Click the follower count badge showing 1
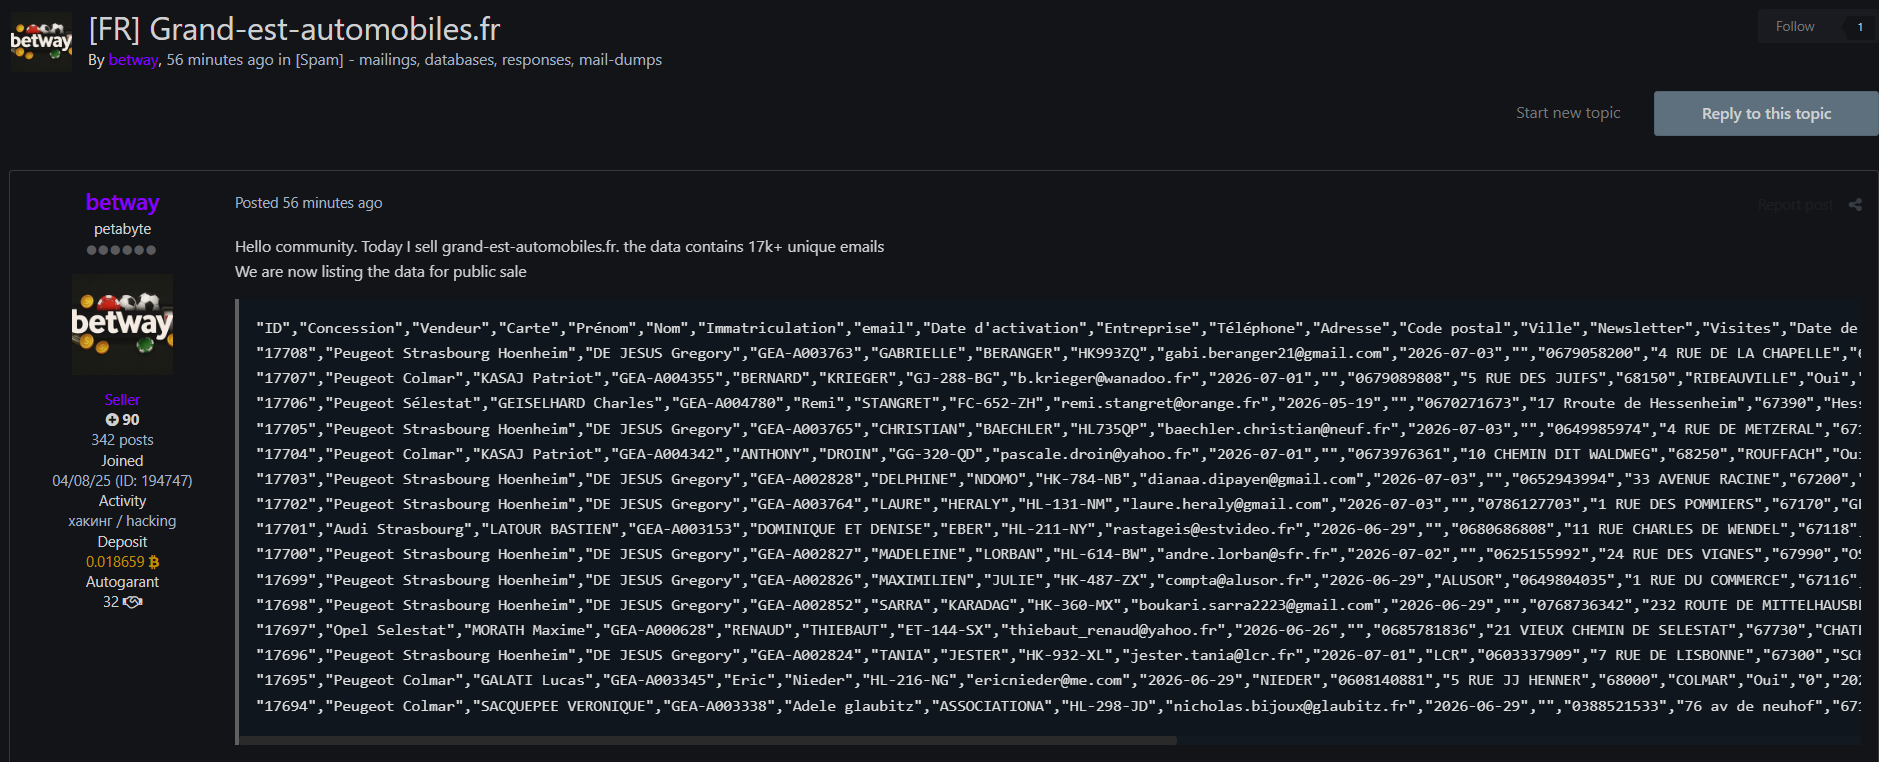 pyautogui.click(x=1860, y=27)
